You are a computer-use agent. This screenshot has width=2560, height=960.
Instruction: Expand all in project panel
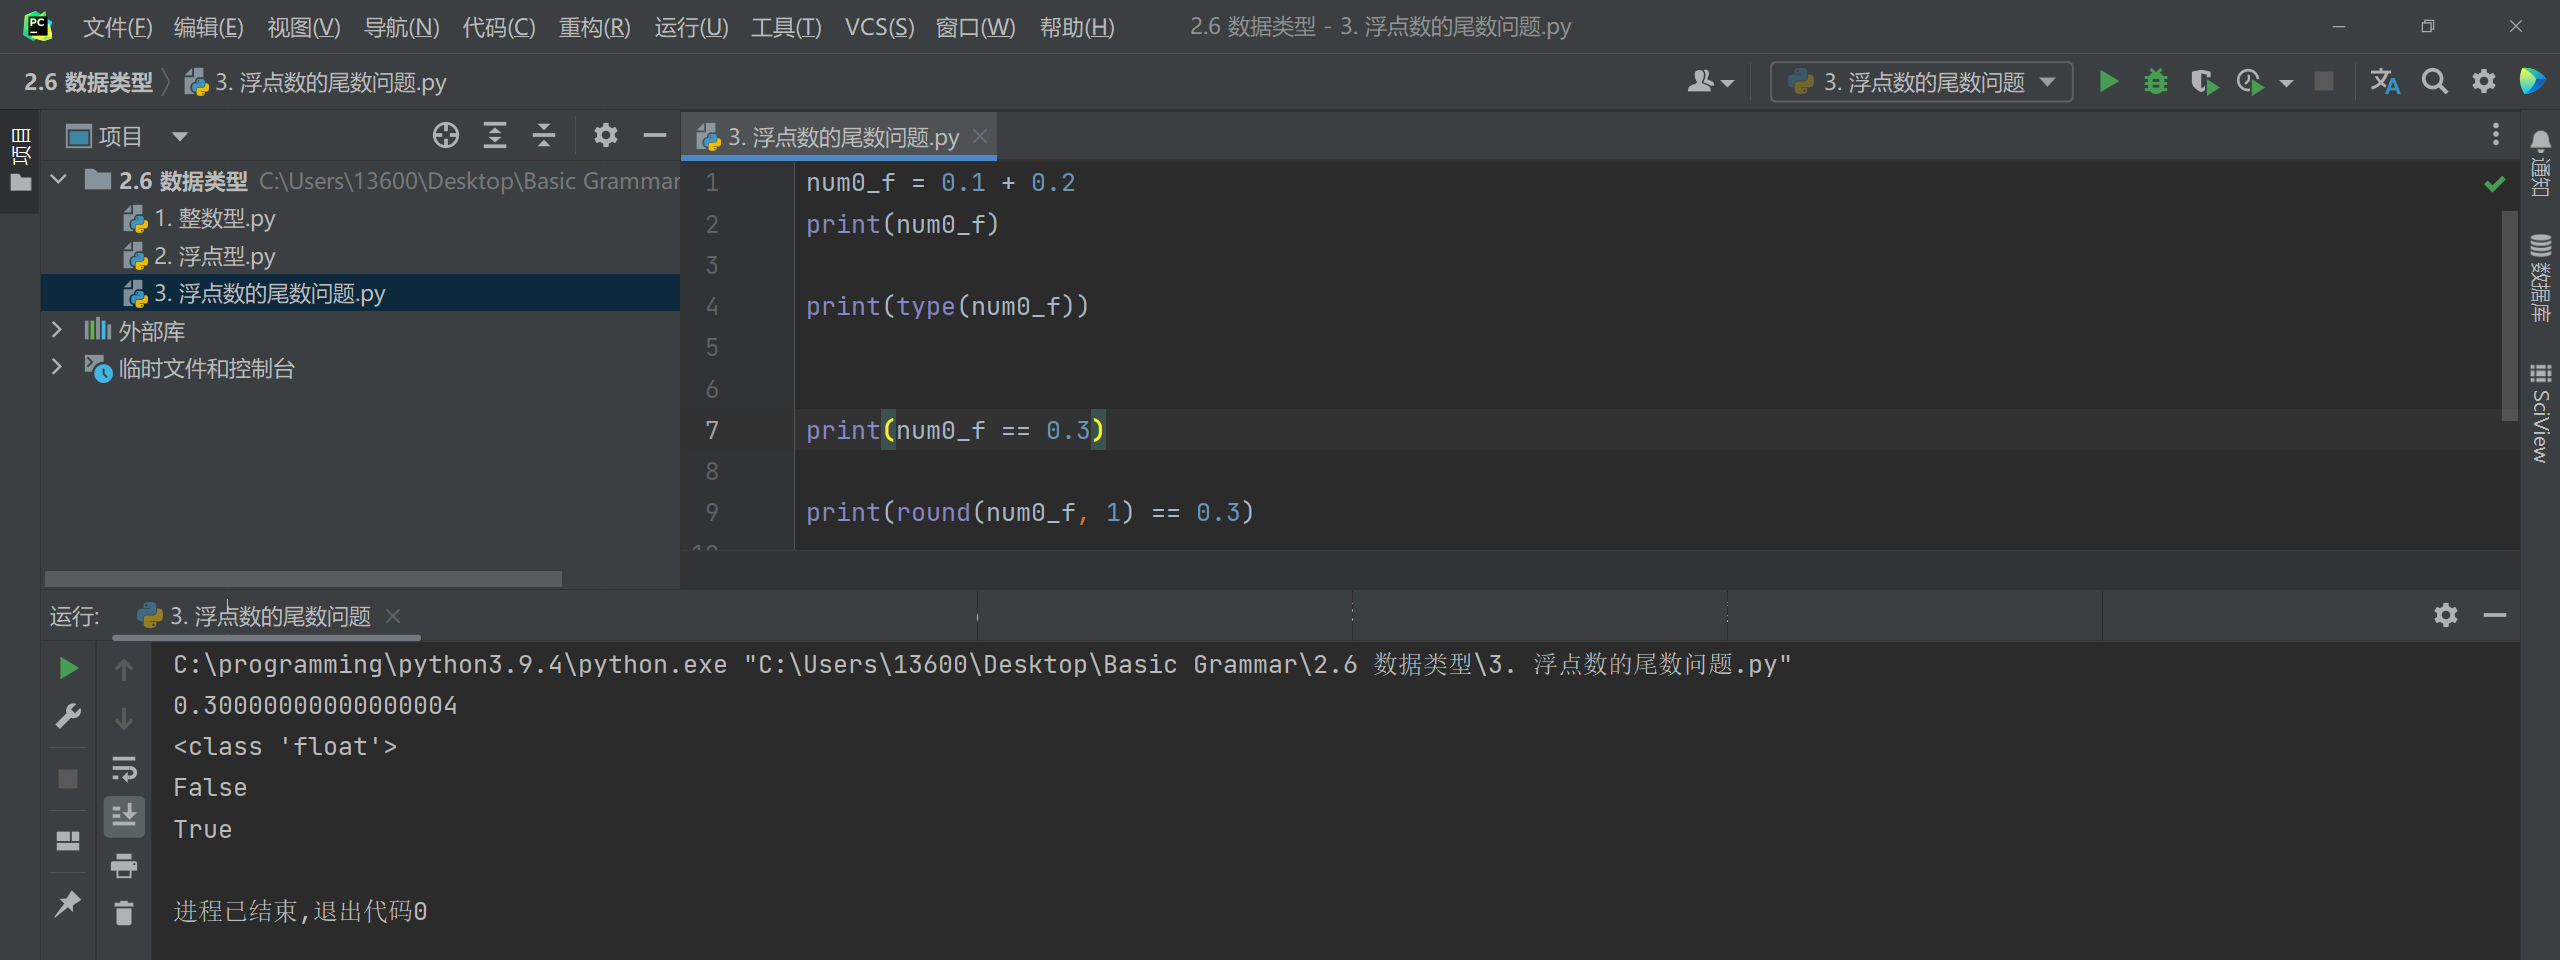point(495,135)
